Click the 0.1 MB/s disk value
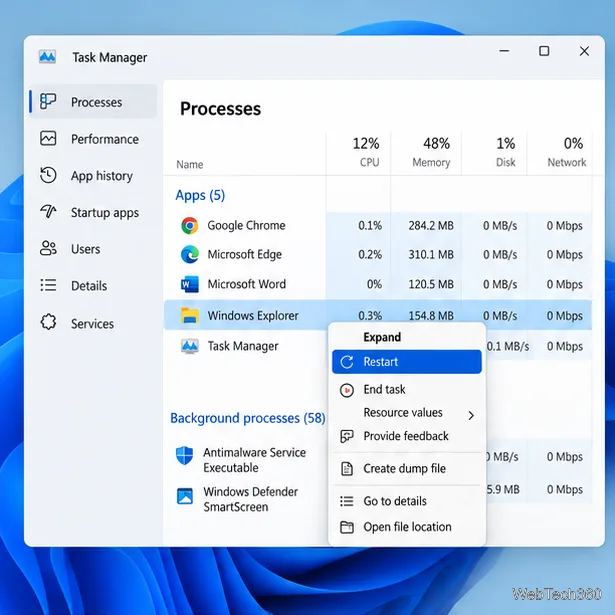The image size is (615, 615). click(508, 346)
